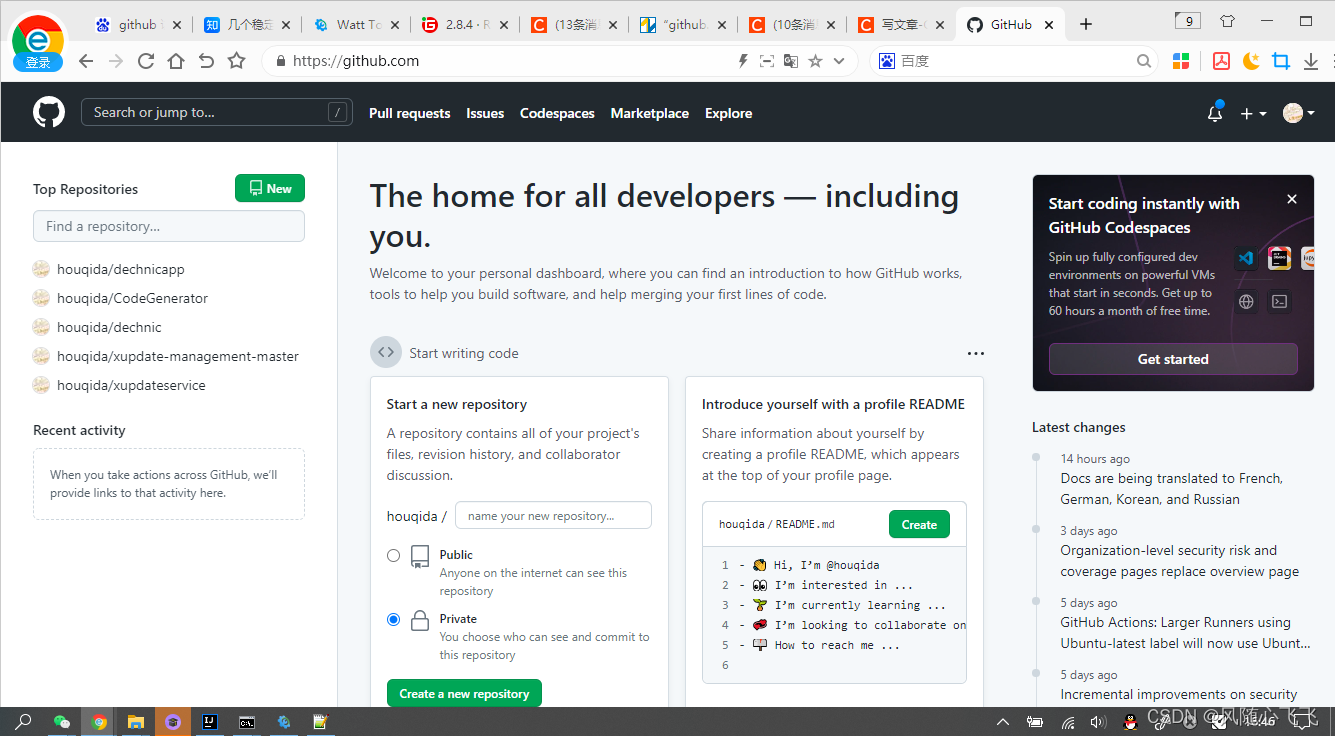The width and height of the screenshot is (1335, 736).
Task: Open the user avatar menu dropdown
Action: click(1299, 114)
